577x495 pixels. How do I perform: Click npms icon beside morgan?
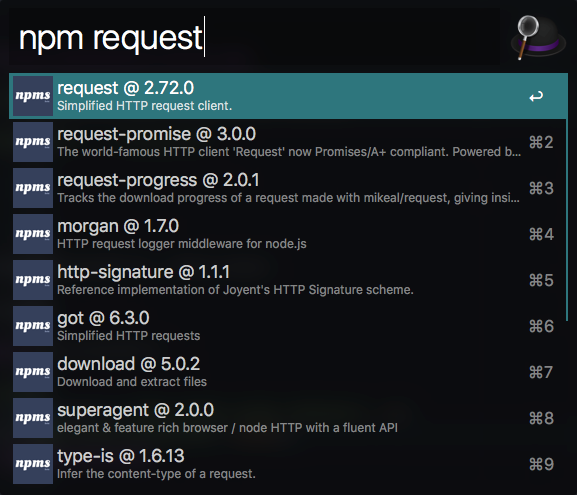pyautogui.click(x=33, y=234)
